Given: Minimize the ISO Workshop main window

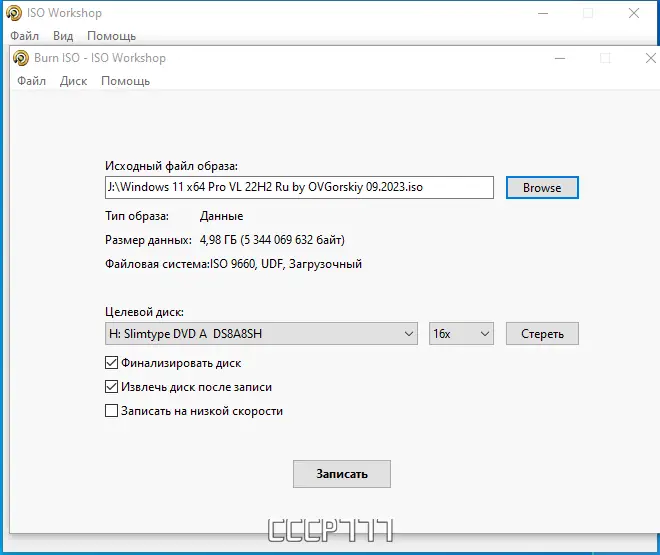Looking at the screenshot, I should pos(543,13).
